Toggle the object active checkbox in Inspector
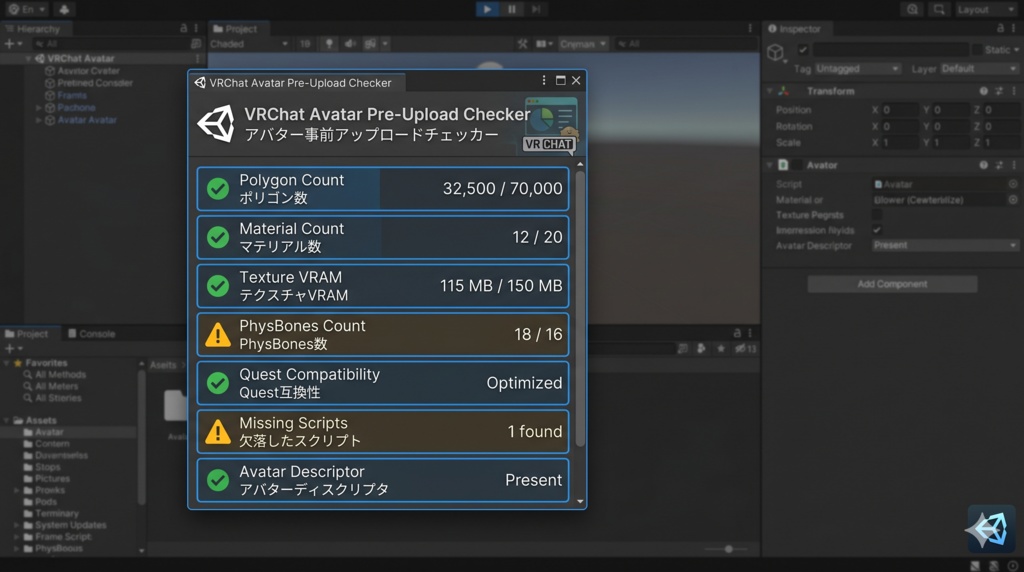Screen dimensions: 1024x572 pyautogui.click(x=803, y=50)
